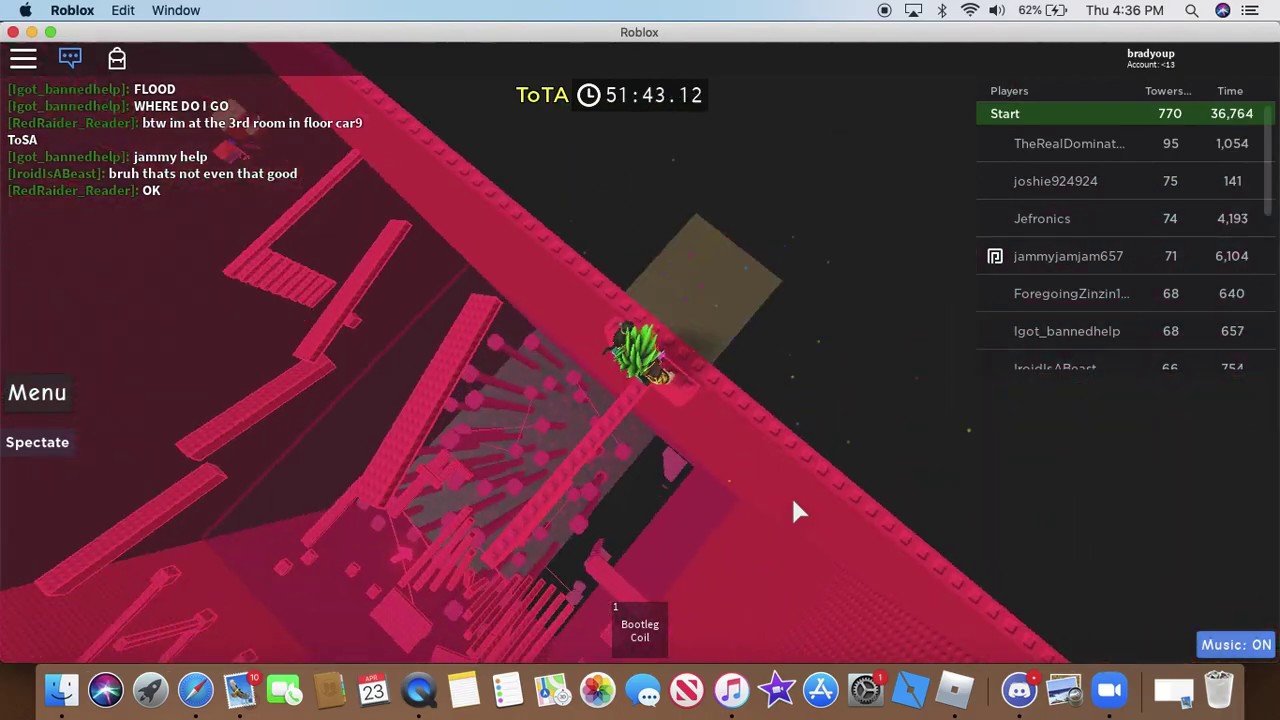Open Music app in dock
Screen dimensions: 1280x720
pyautogui.click(x=732, y=690)
